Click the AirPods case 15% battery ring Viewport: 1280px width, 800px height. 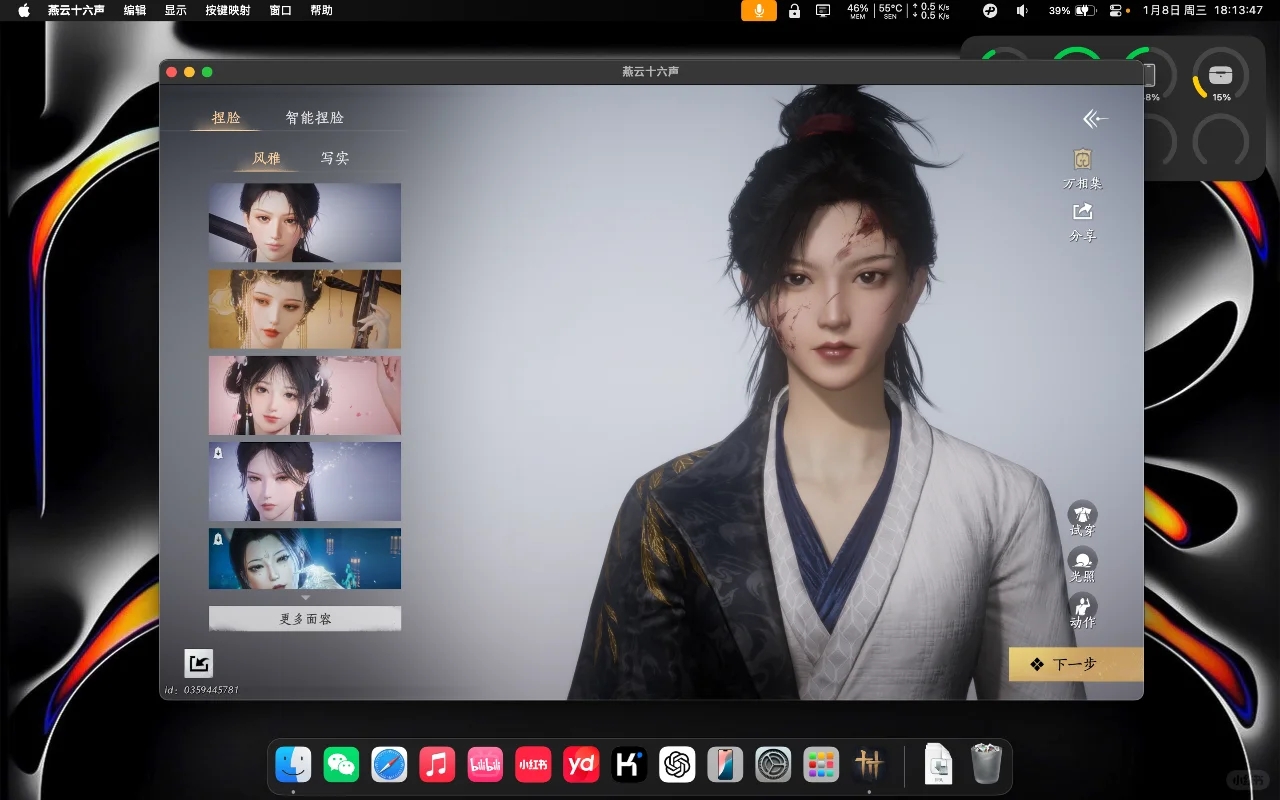pos(1221,76)
